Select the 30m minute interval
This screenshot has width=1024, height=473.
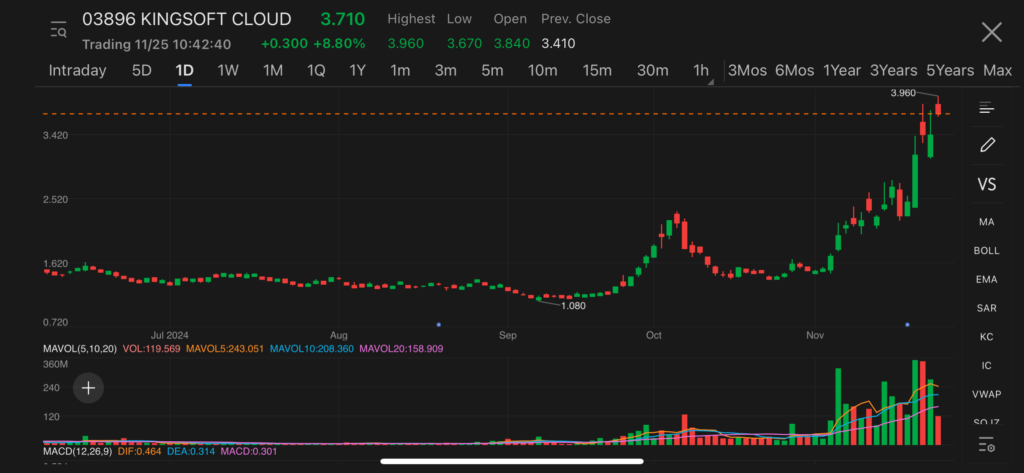pos(652,71)
